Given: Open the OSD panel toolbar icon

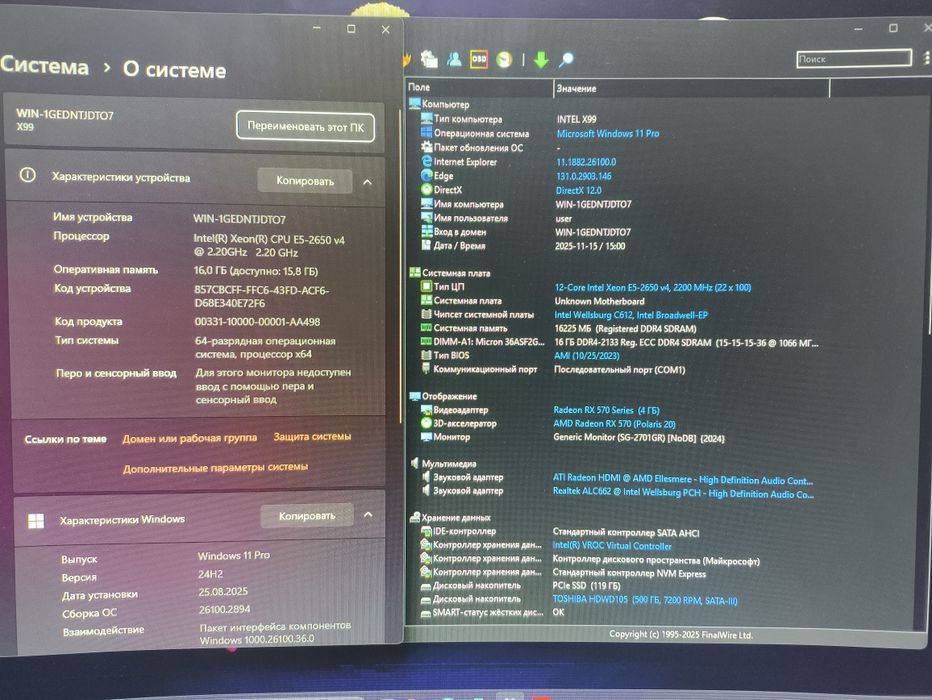Looking at the screenshot, I should click(x=478, y=59).
